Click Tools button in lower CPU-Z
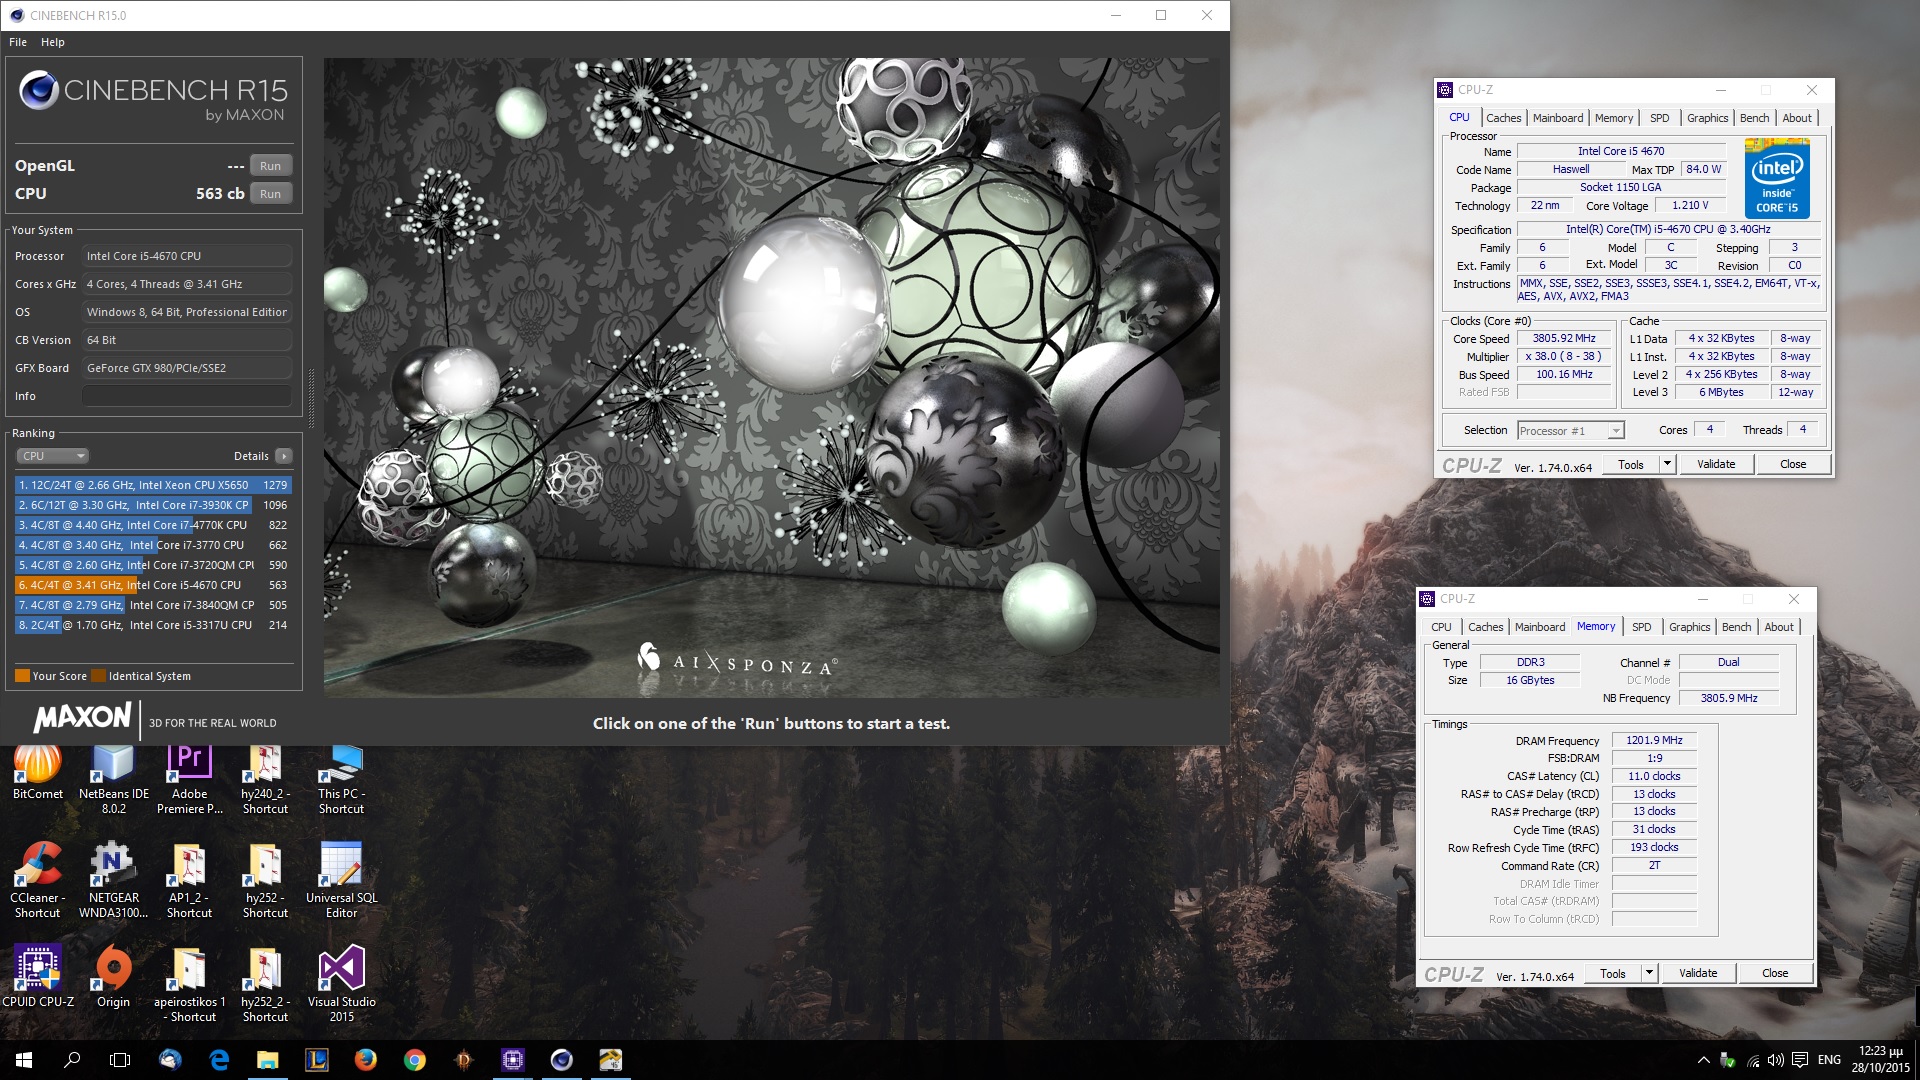 (1613, 974)
